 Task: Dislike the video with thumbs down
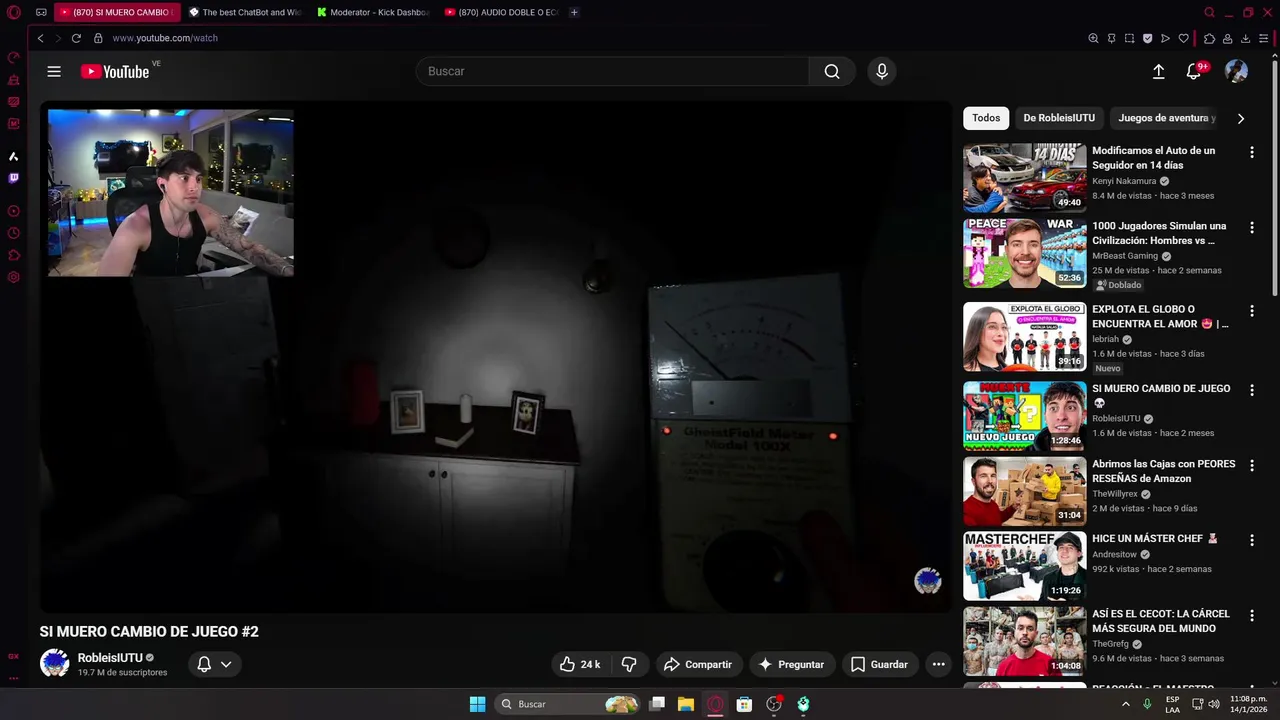coord(629,664)
